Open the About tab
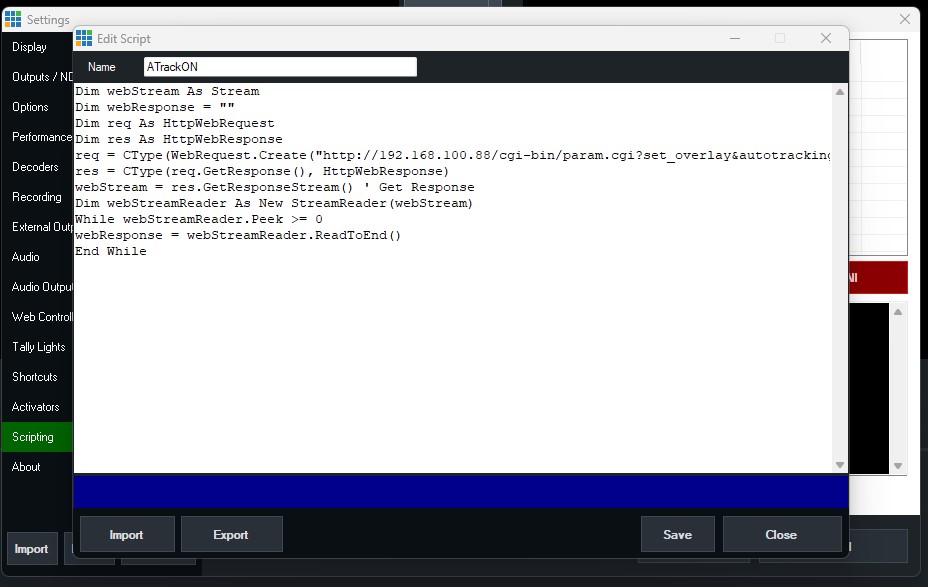 [37, 467]
